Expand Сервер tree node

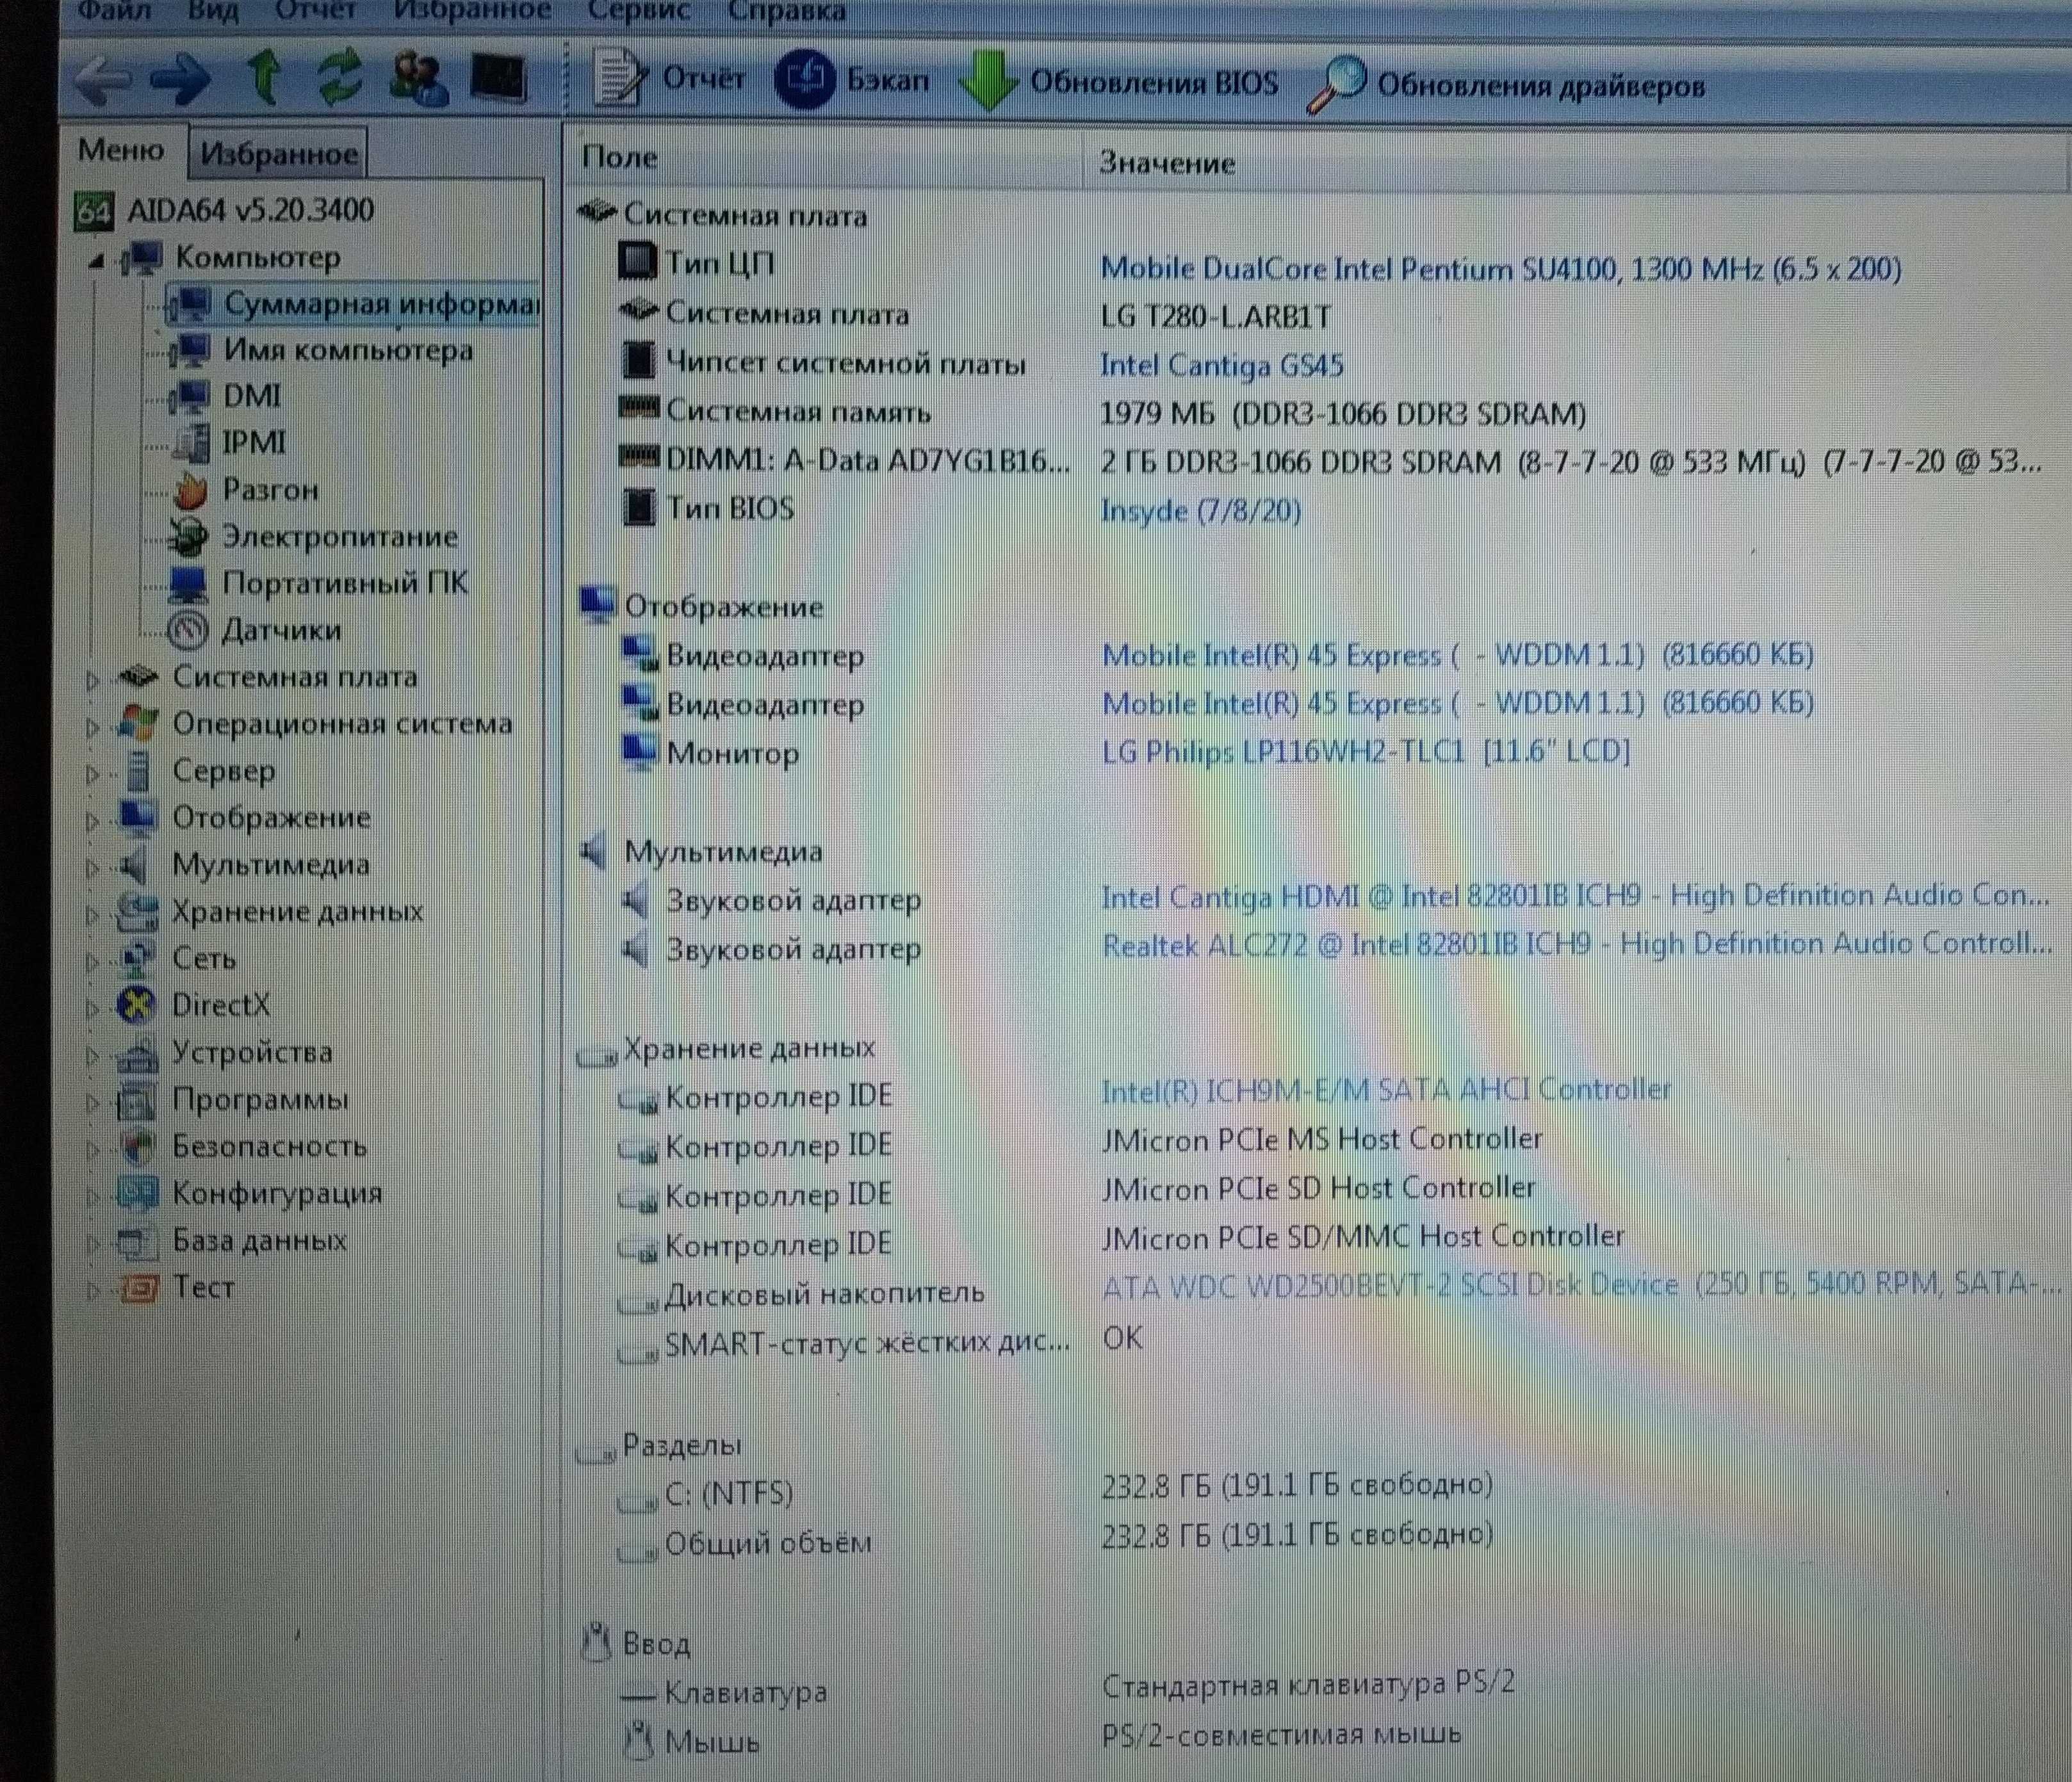coord(93,774)
